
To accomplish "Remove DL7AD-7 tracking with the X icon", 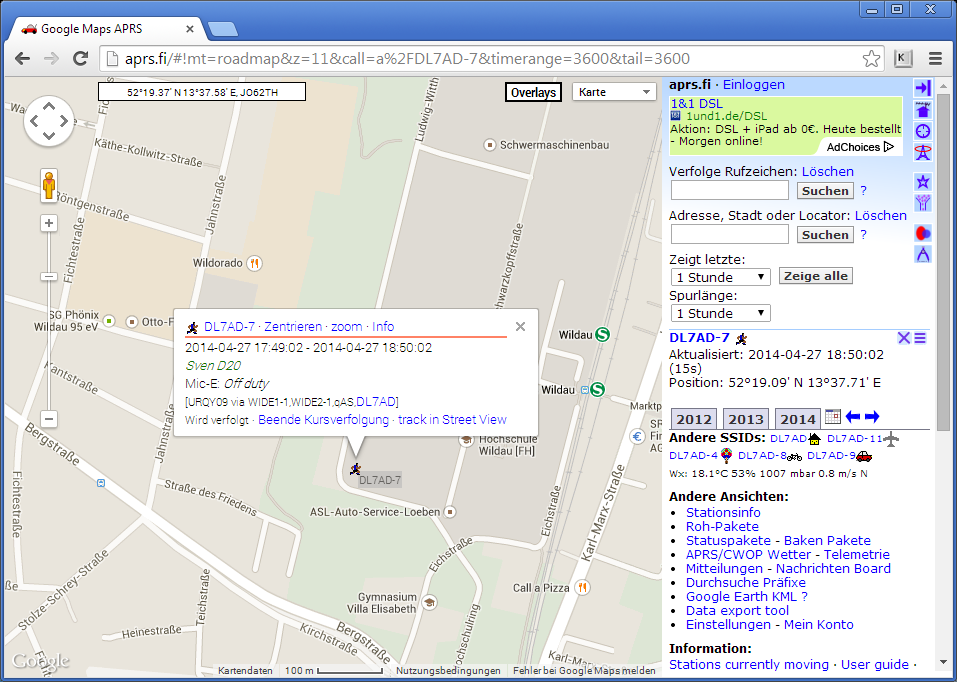I will pos(904,338).
